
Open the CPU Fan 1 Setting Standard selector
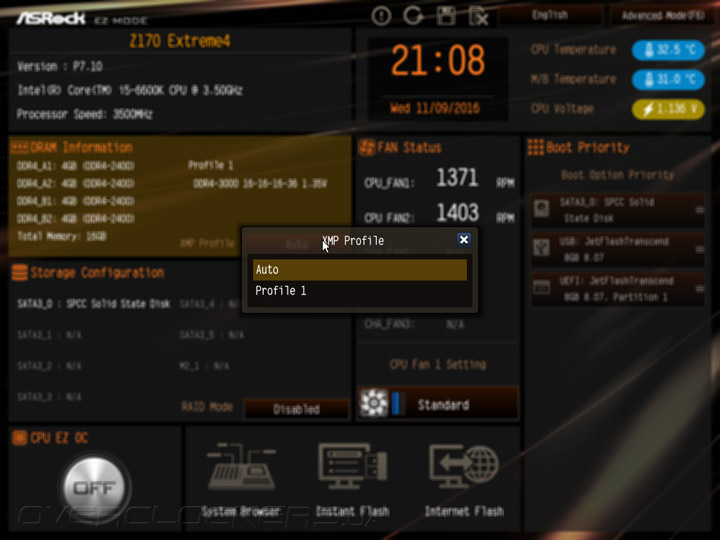438,404
